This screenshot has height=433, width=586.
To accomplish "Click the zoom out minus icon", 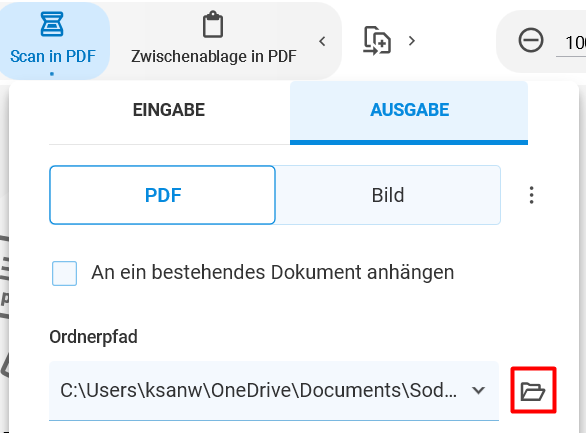I will pyautogui.click(x=531, y=40).
